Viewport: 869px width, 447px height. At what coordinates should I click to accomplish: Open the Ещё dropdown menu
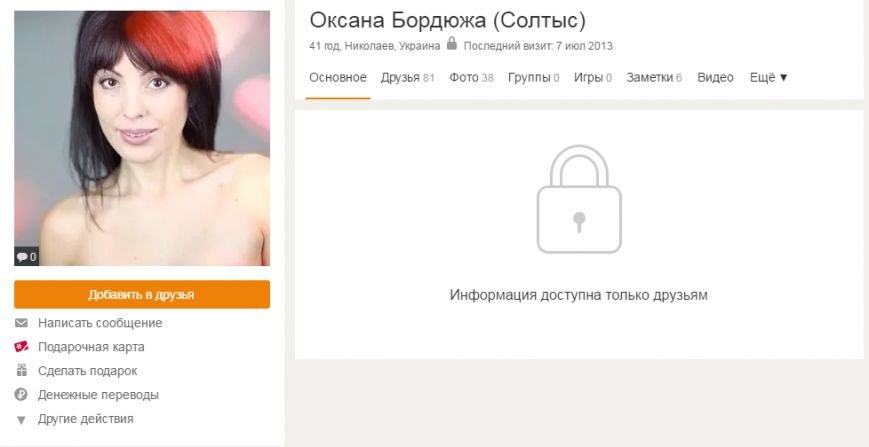pos(769,78)
